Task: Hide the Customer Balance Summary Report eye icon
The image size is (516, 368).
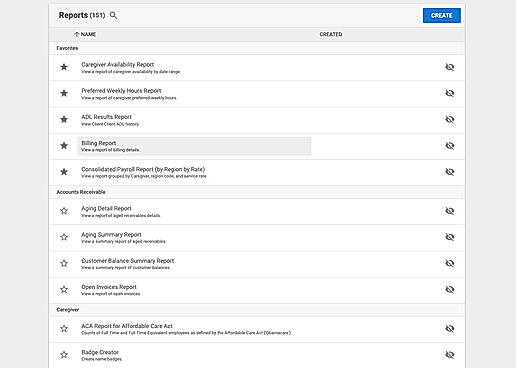Action: tap(450, 263)
